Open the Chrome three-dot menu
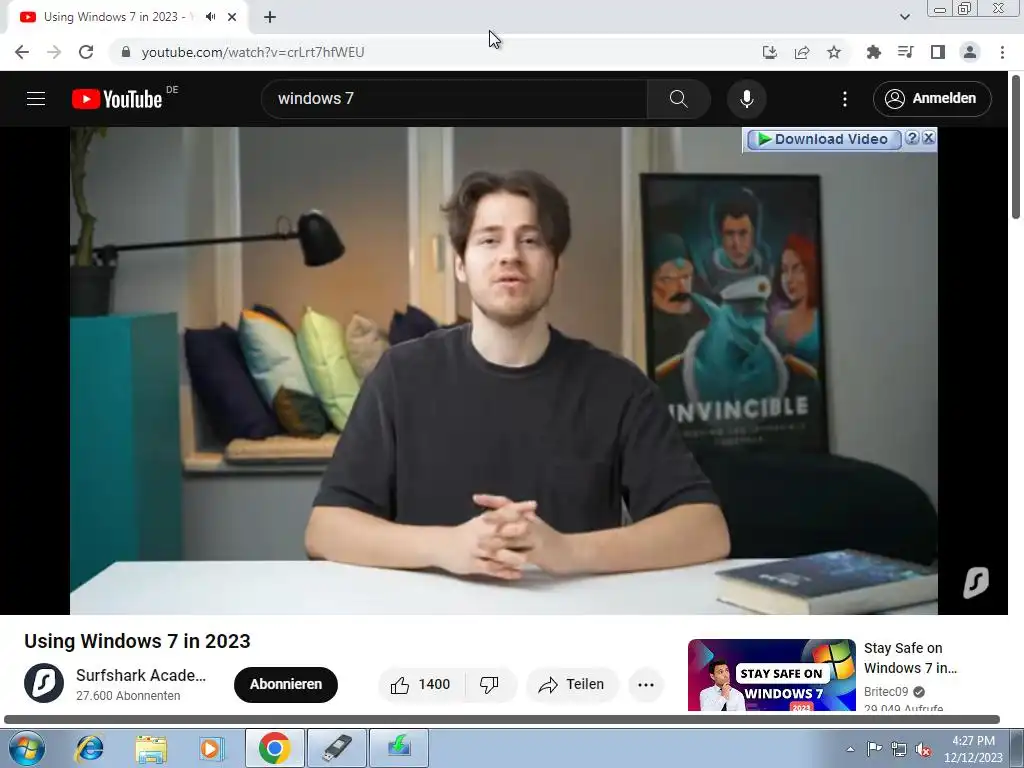 (1002, 52)
